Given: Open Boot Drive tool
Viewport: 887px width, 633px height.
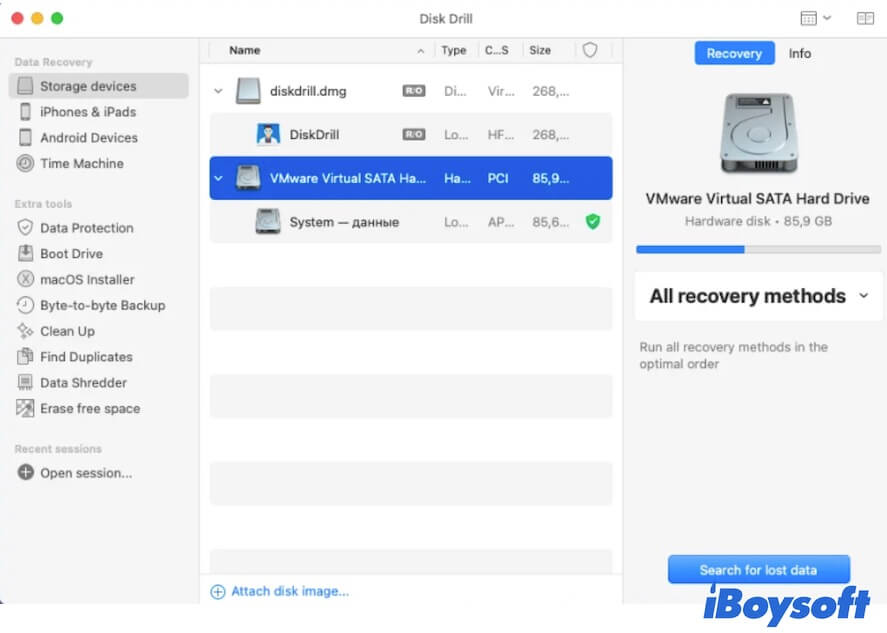Looking at the screenshot, I should (72, 253).
